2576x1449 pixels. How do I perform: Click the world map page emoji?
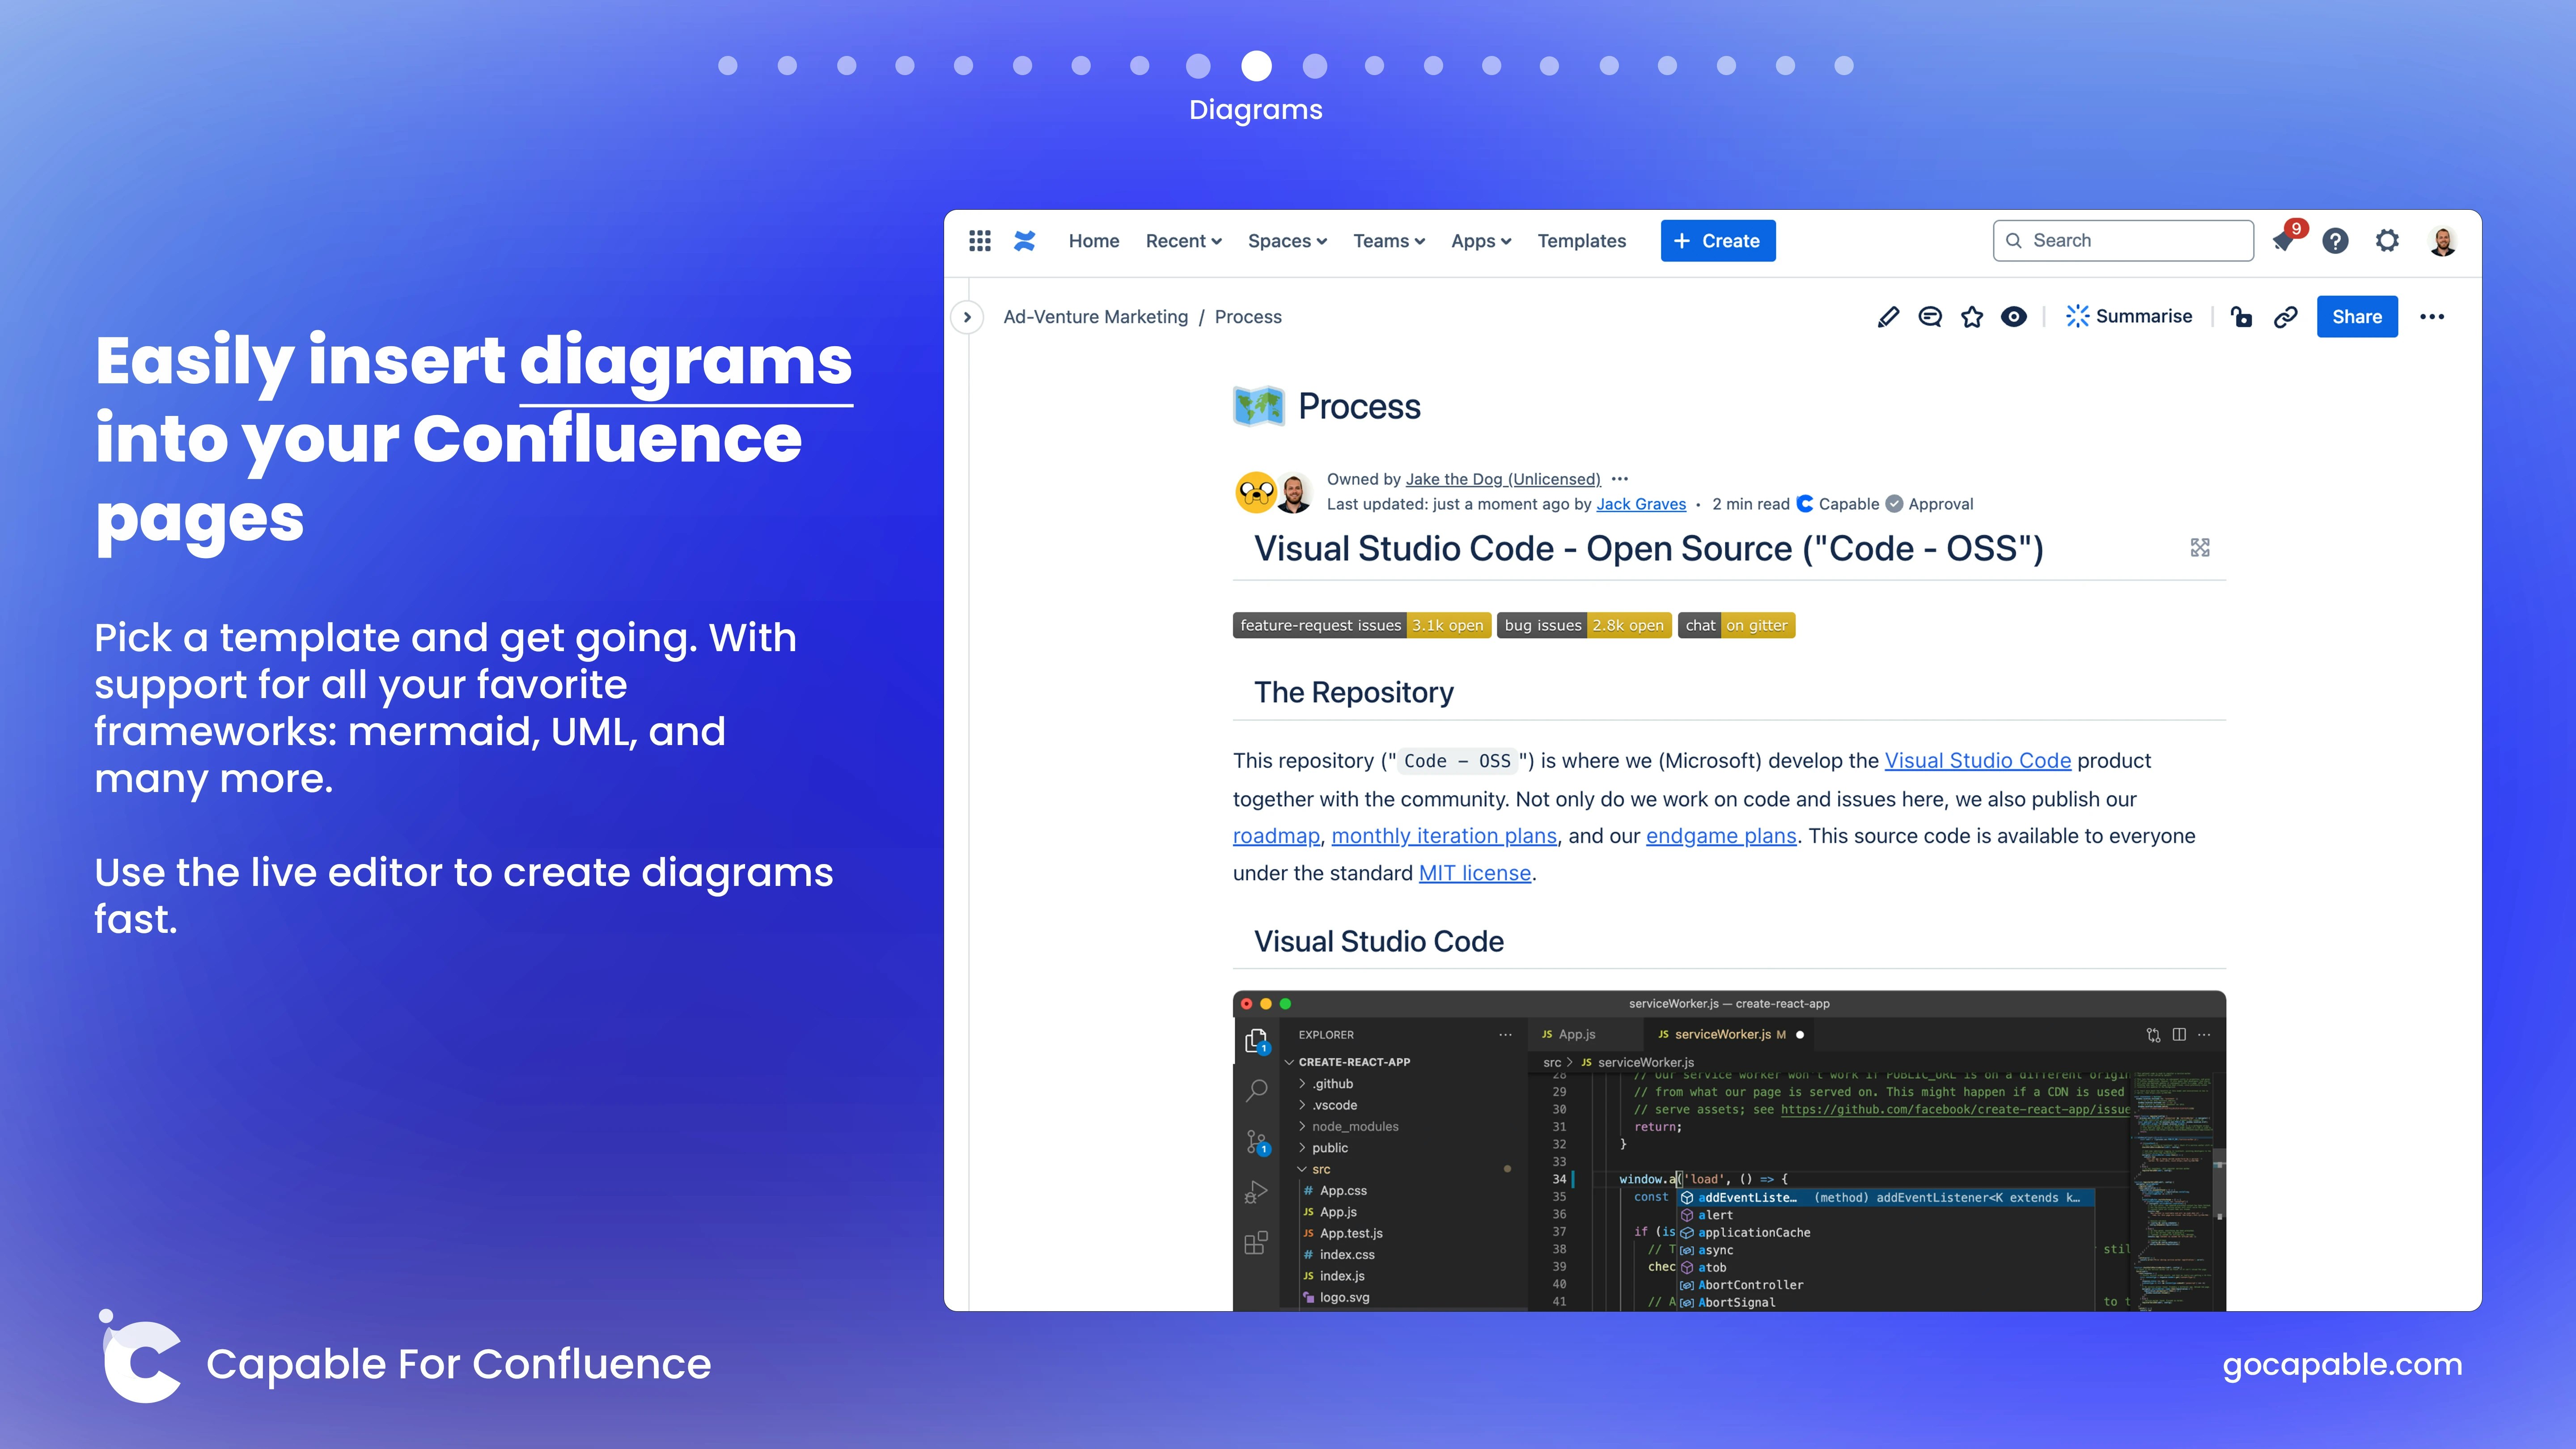click(1258, 406)
